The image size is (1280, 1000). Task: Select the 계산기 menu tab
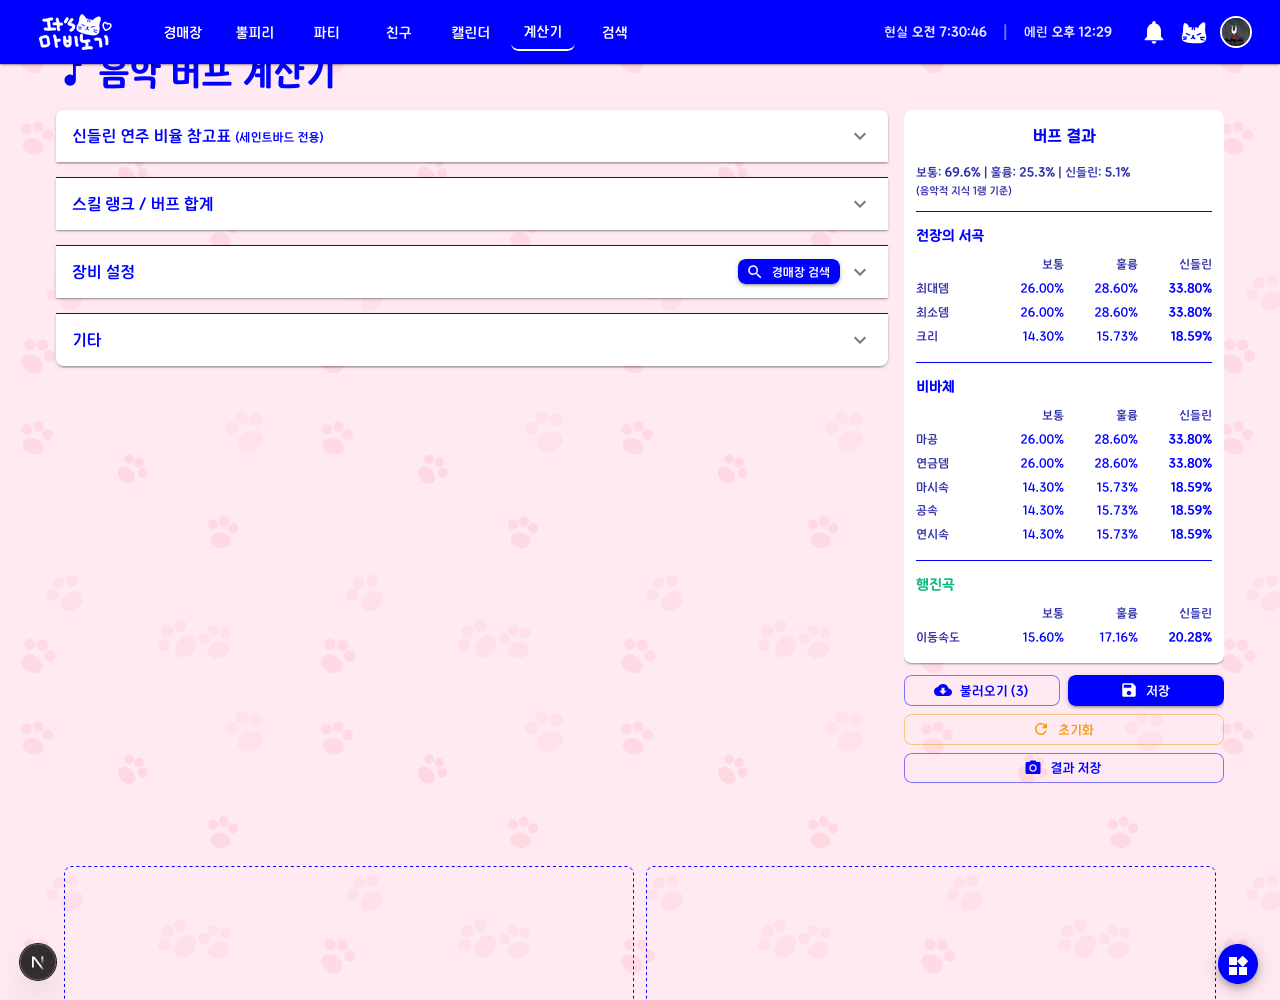point(543,32)
